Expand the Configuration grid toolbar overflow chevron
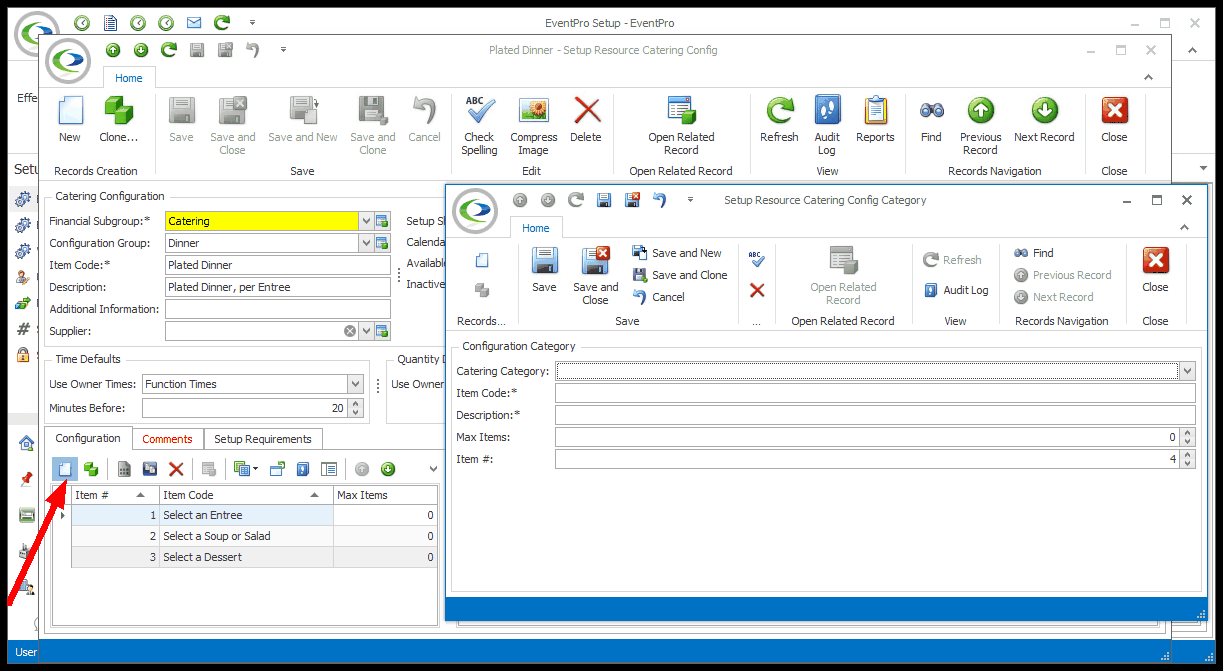This screenshot has width=1223, height=671. coord(433,469)
